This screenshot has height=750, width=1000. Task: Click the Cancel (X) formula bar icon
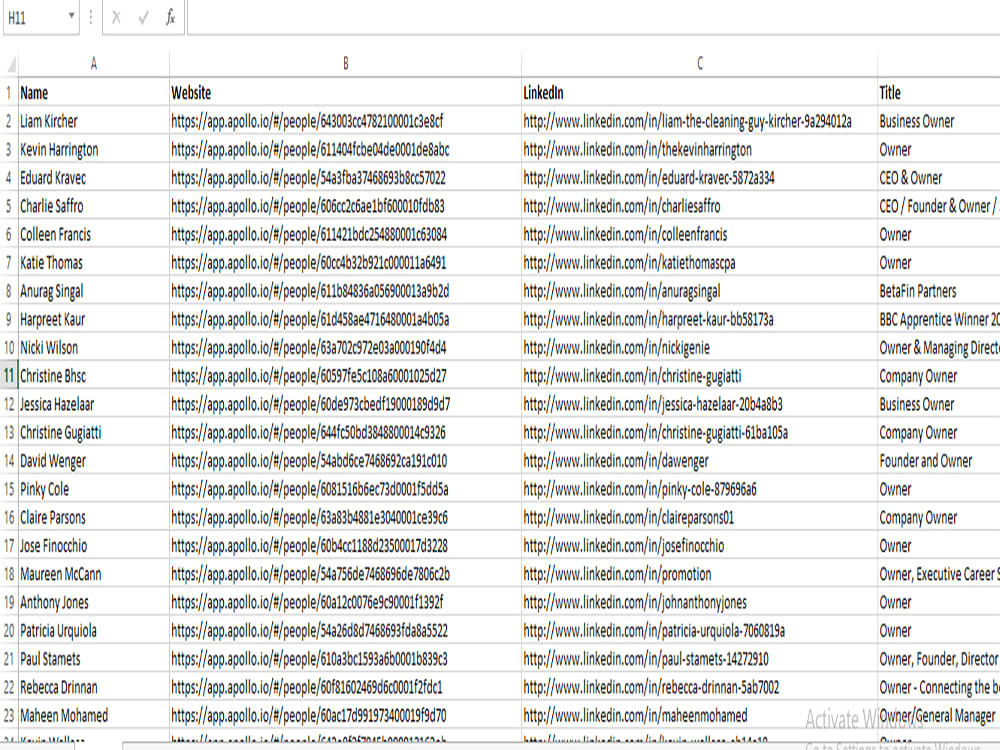pyautogui.click(x=116, y=18)
